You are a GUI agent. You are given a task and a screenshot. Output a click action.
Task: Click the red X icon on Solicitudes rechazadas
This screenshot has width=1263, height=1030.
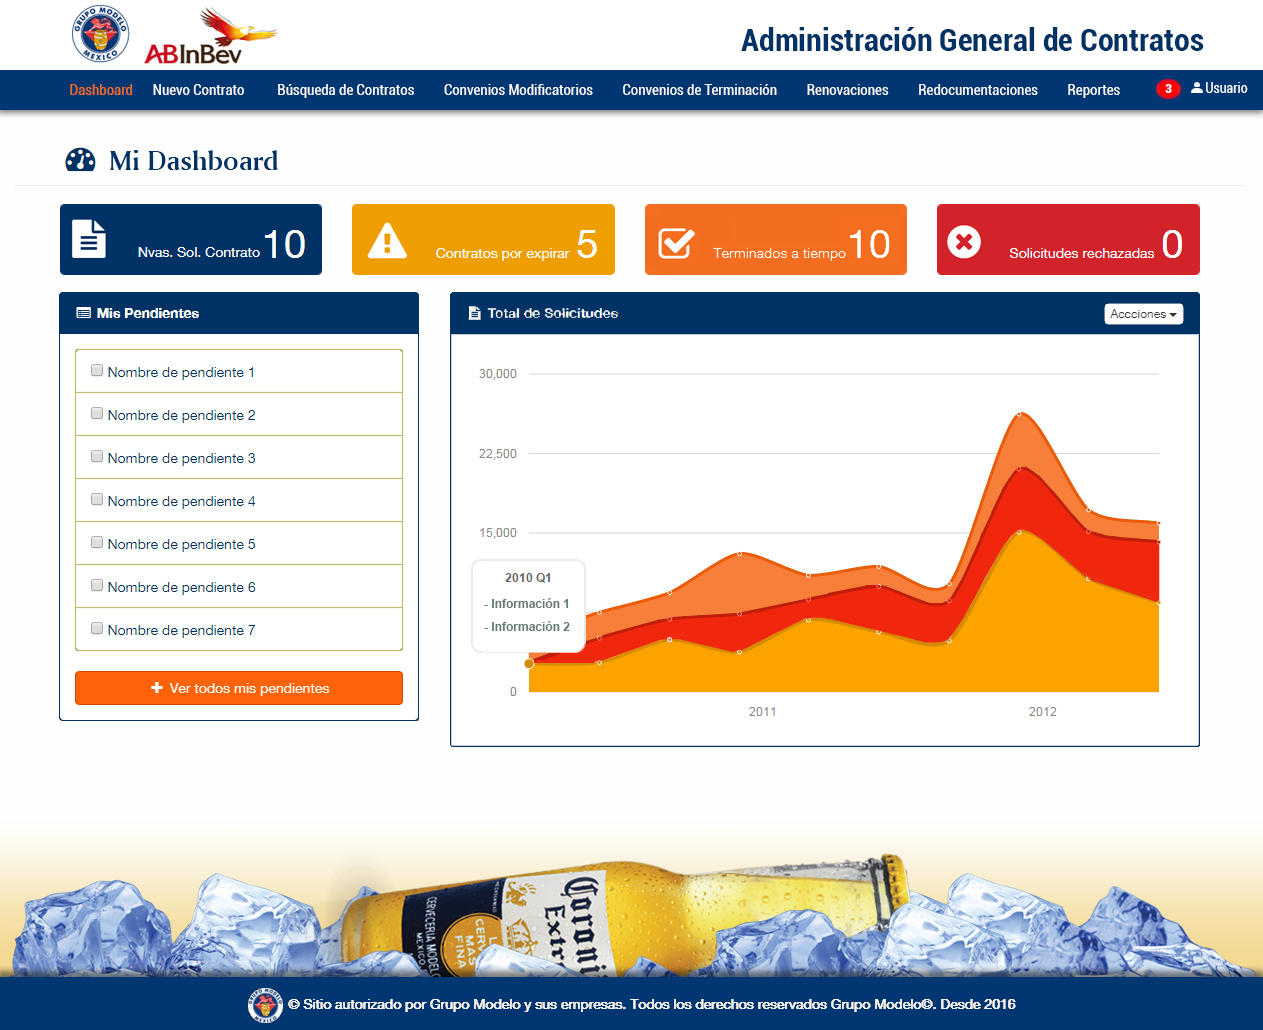(964, 242)
